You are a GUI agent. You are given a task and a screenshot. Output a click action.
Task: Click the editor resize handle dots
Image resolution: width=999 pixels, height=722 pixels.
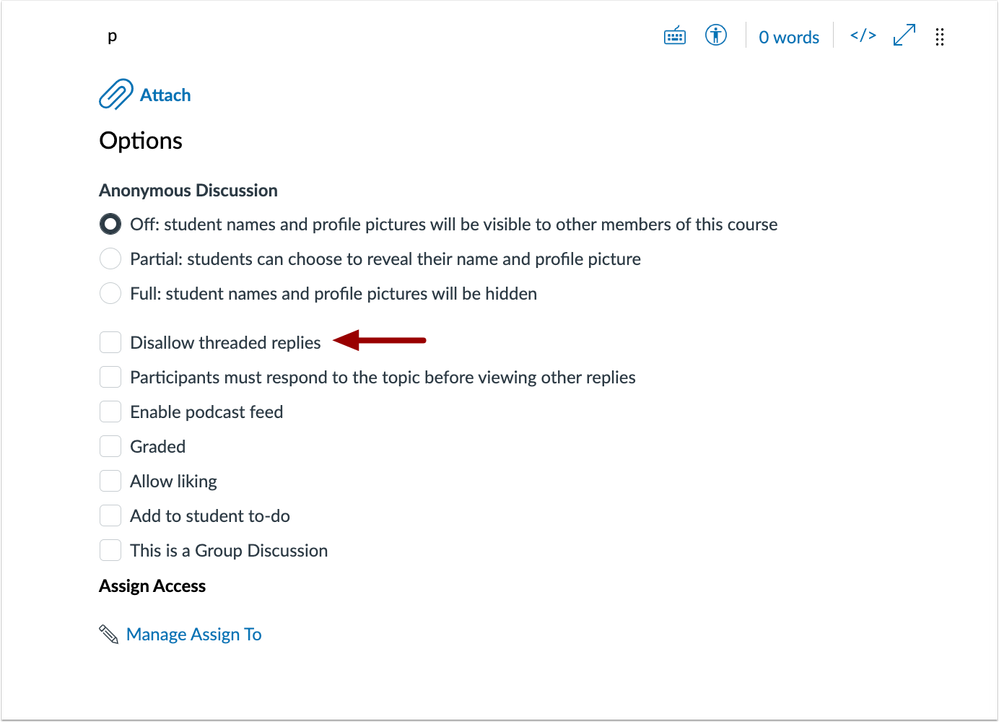(x=939, y=37)
